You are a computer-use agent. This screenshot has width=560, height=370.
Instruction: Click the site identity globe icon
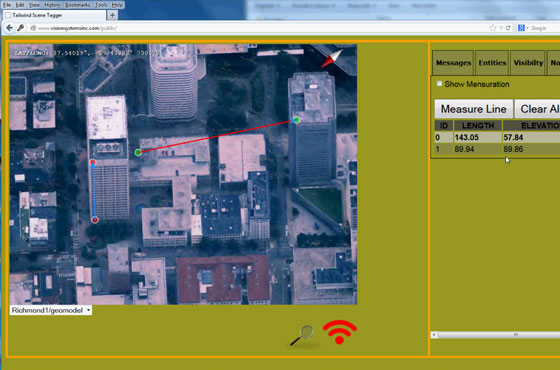tap(33, 28)
